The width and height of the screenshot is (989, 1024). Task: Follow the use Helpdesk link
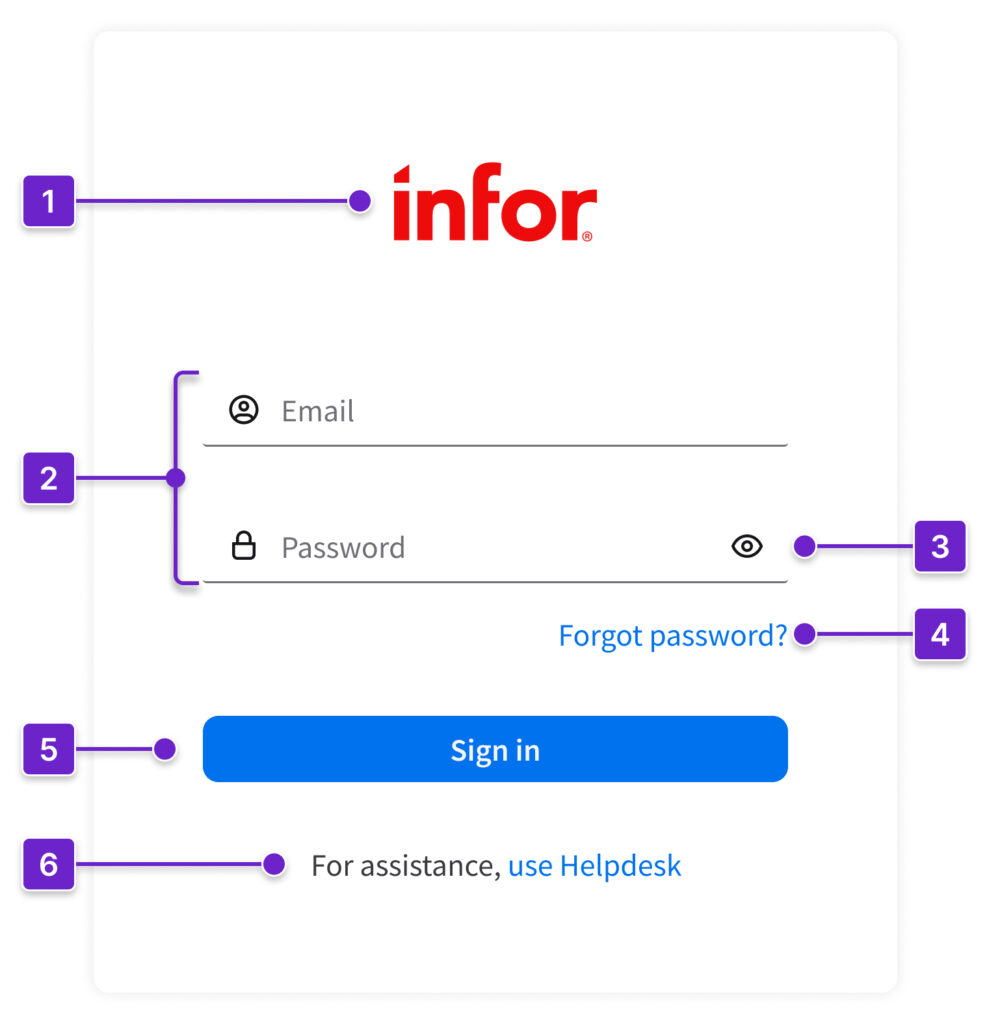[x=594, y=865]
